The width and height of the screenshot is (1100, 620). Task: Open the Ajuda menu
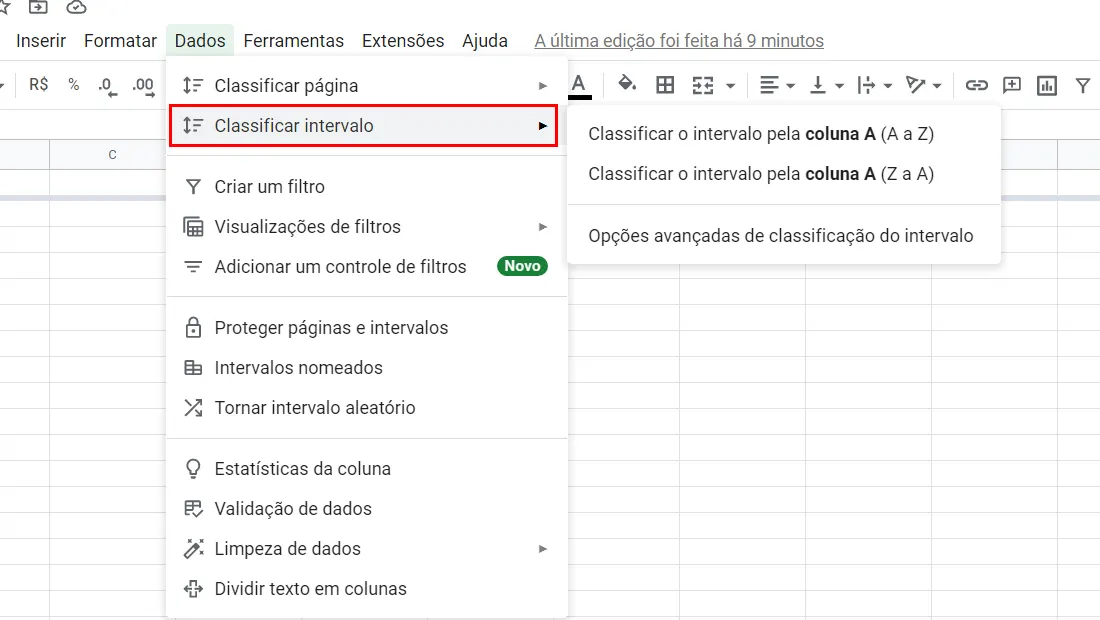[x=485, y=41]
